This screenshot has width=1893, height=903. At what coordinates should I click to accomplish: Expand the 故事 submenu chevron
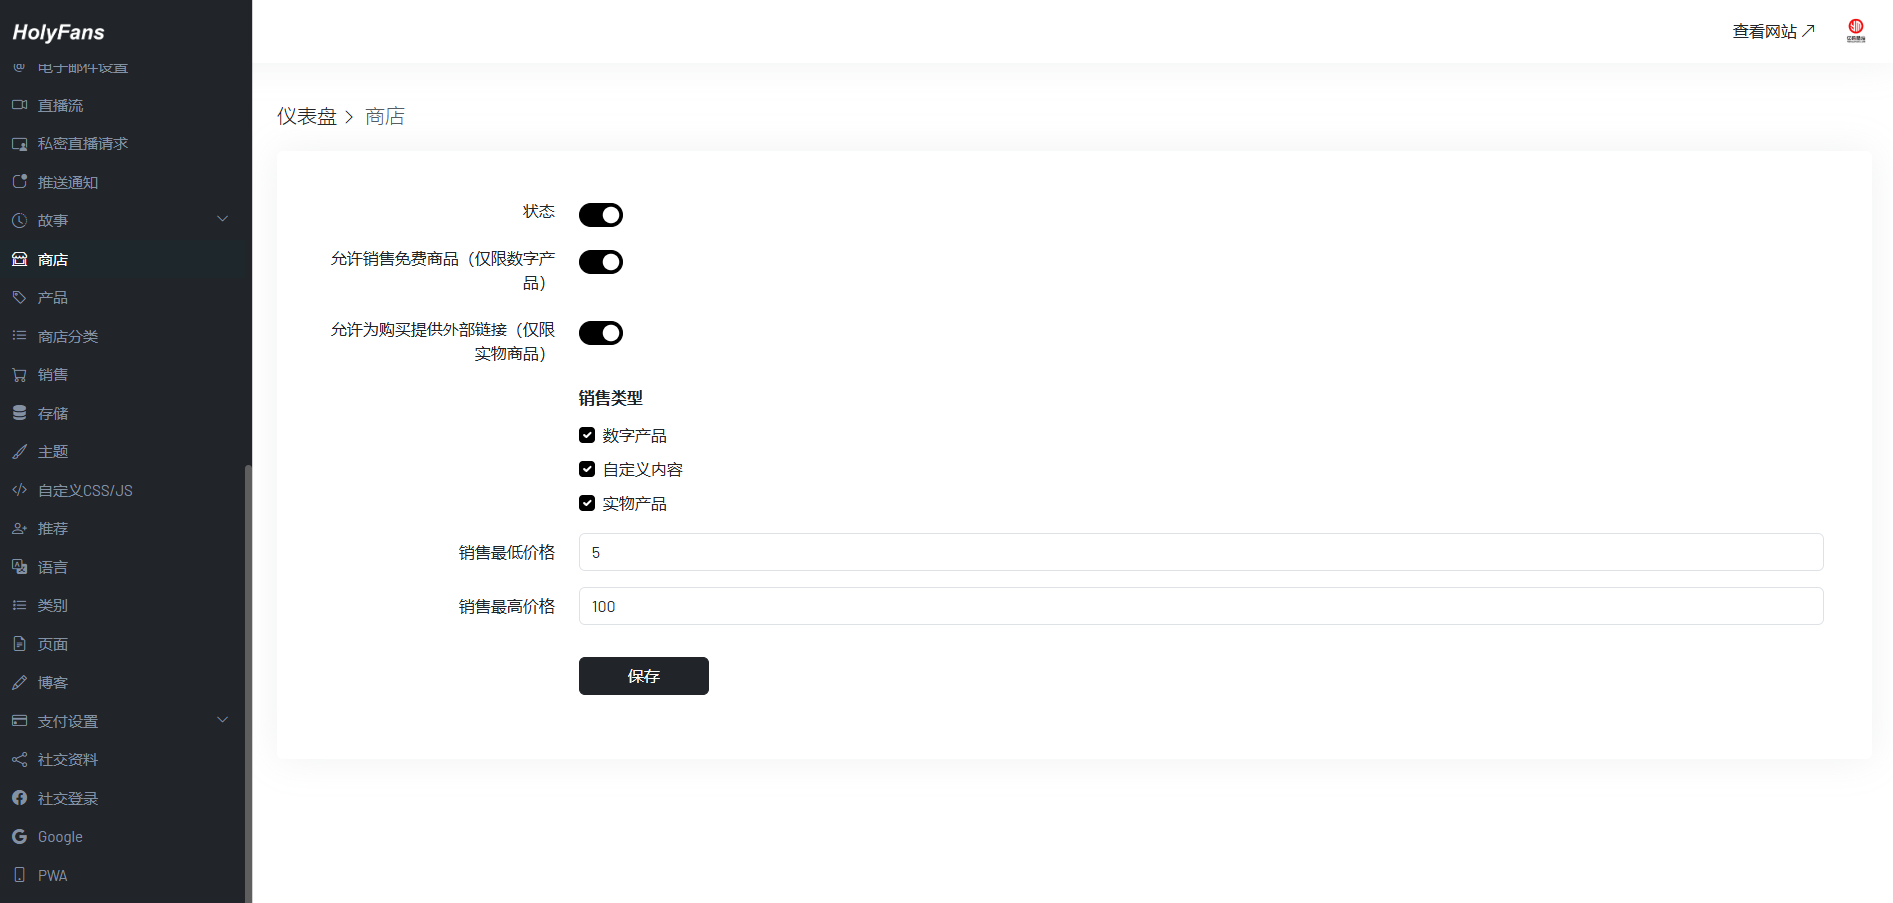click(x=223, y=220)
